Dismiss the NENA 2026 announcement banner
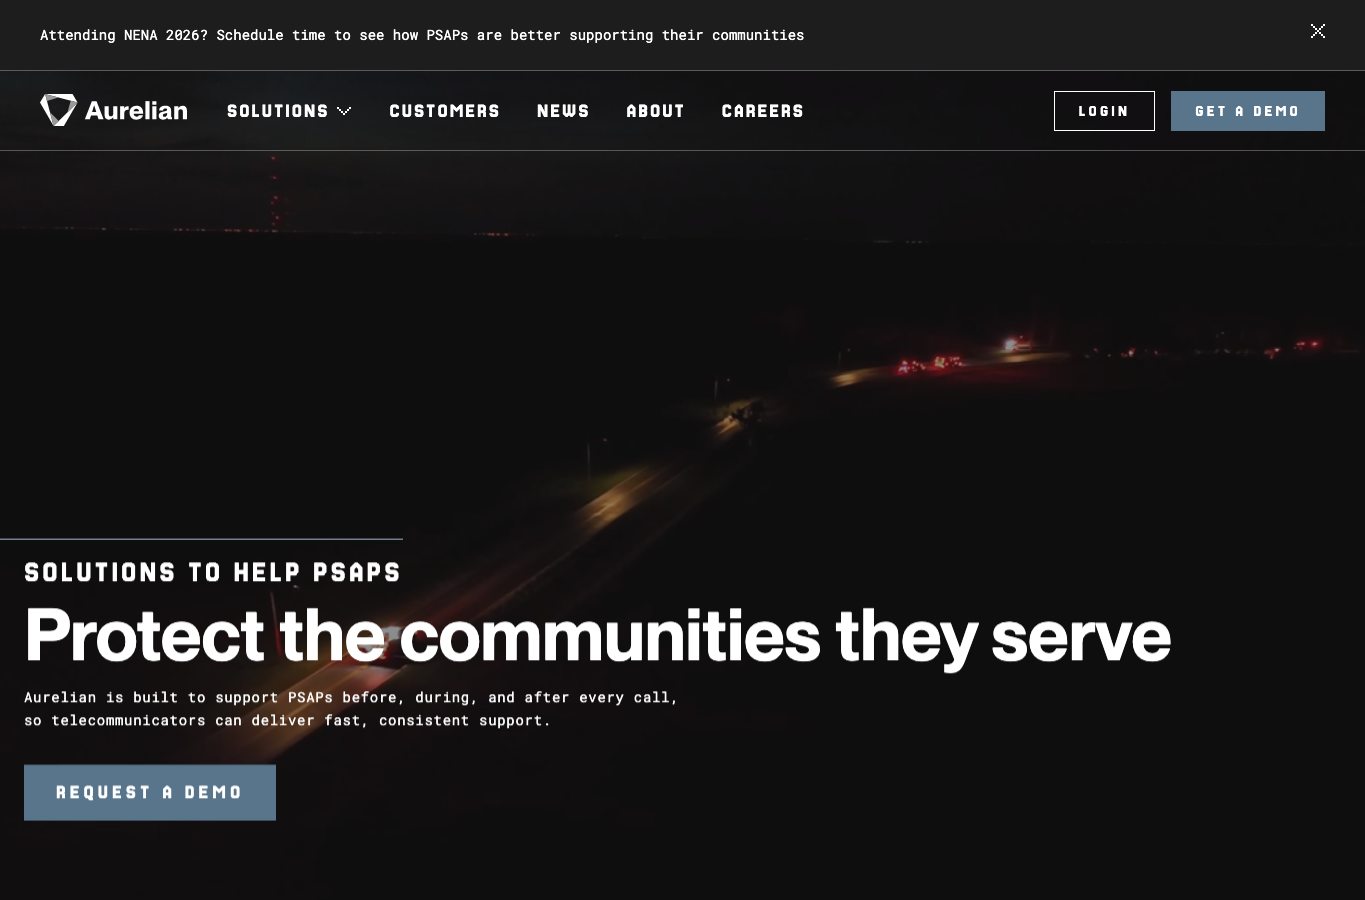1365x900 pixels. [x=1318, y=31]
